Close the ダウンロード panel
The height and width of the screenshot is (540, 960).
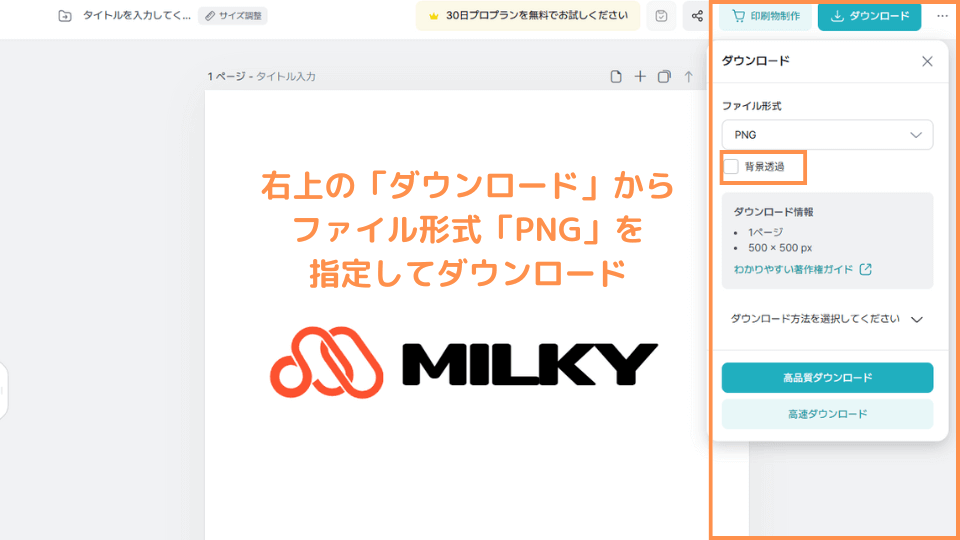coord(927,61)
